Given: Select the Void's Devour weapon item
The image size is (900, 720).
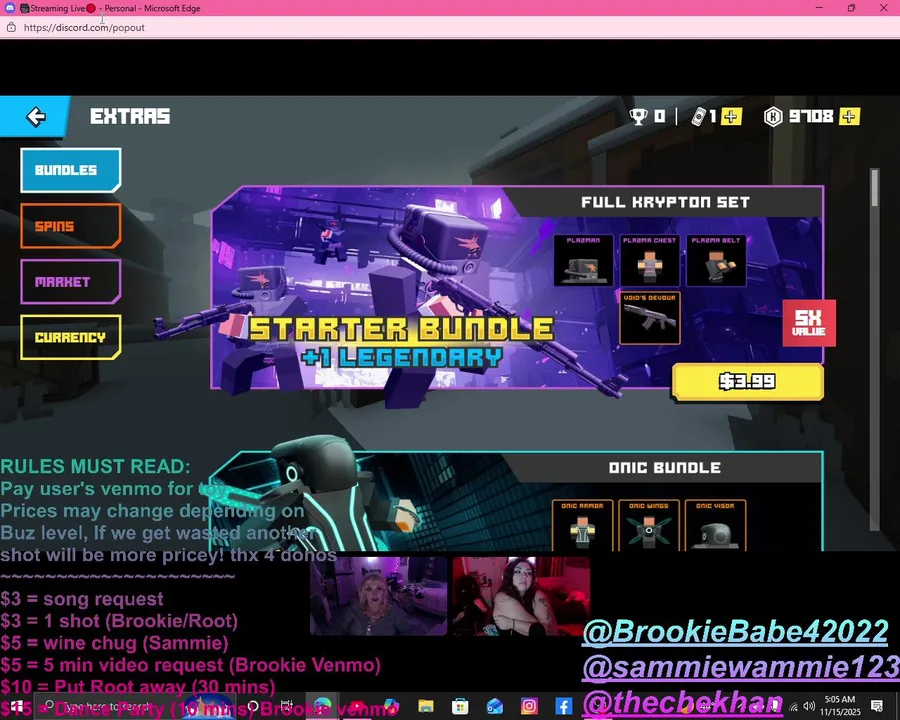Looking at the screenshot, I should pyautogui.click(x=650, y=318).
